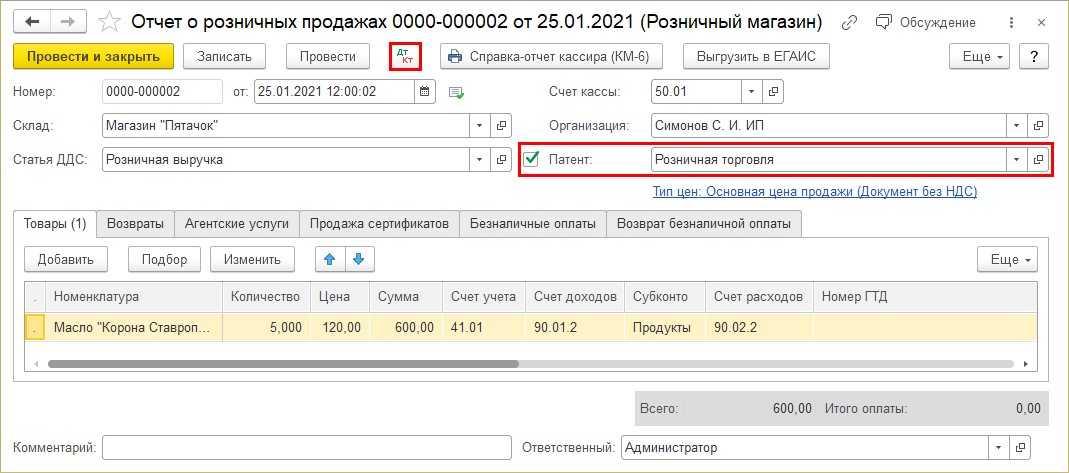
Task: Click the Номер ГТД column header
Action: [925, 297]
